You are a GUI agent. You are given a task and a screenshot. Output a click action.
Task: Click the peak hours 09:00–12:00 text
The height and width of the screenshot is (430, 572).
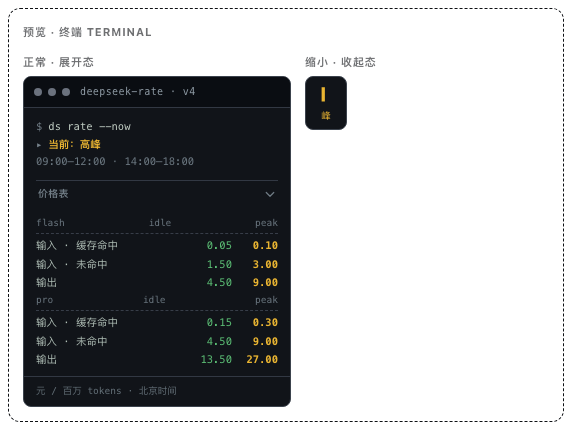71,162
